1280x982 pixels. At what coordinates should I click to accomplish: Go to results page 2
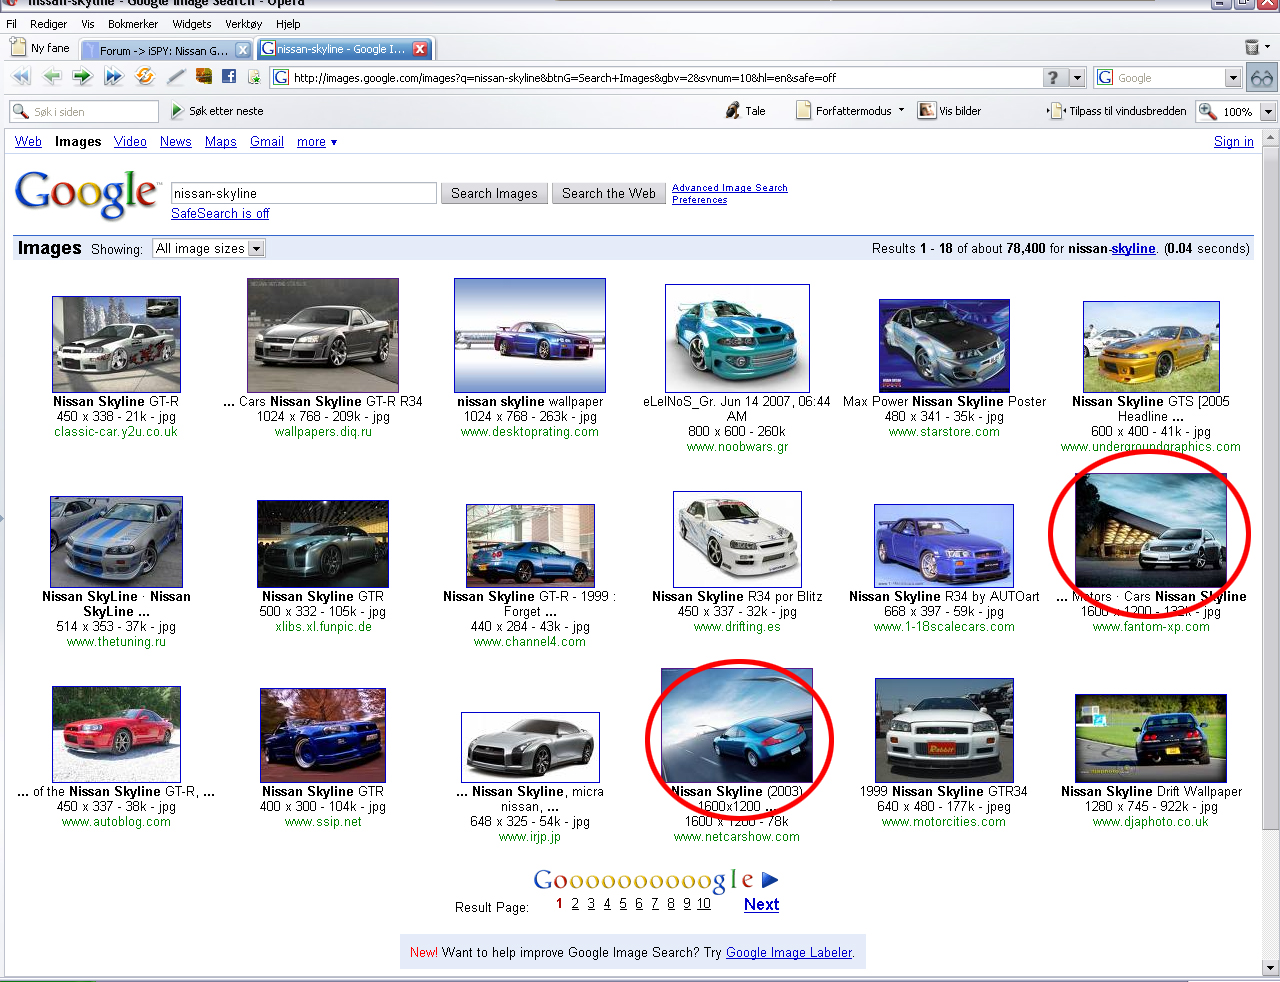(575, 904)
